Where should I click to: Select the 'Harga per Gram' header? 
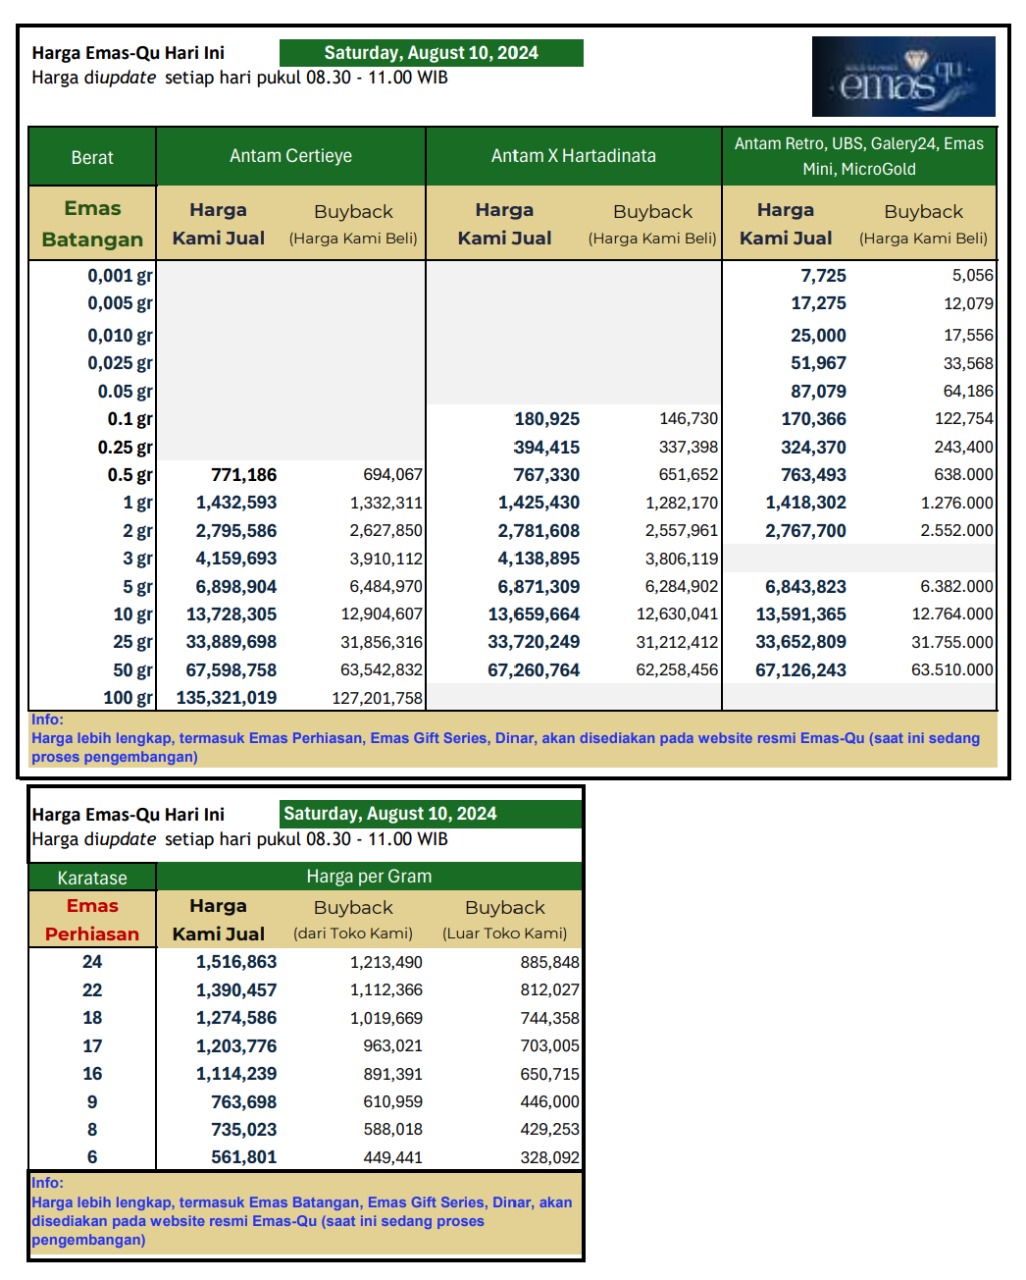point(369,877)
